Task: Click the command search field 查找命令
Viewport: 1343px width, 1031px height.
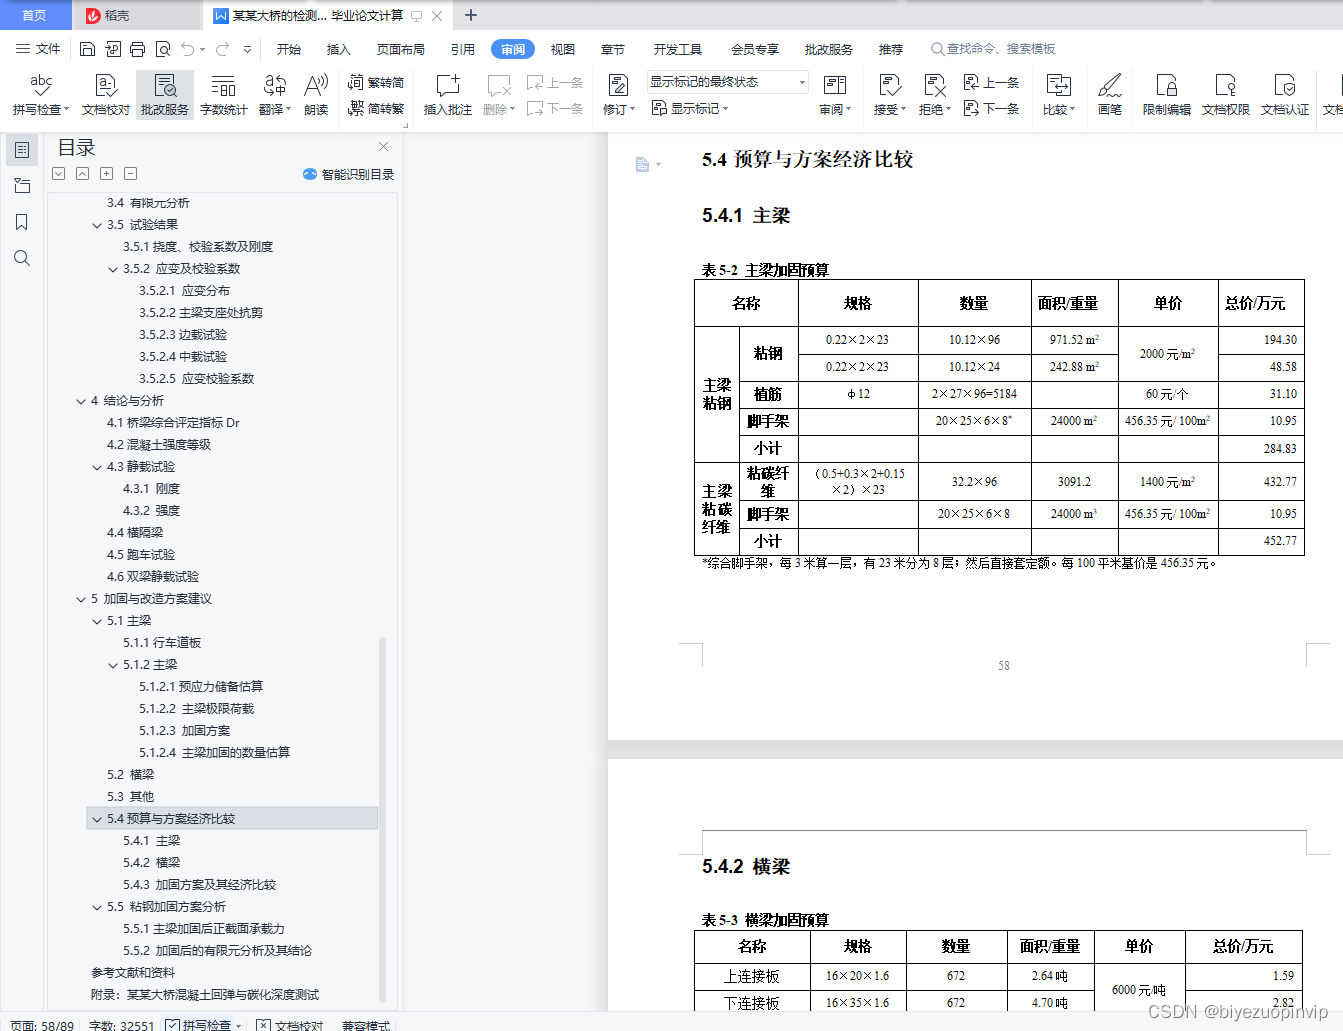Action: click(x=992, y=49)
